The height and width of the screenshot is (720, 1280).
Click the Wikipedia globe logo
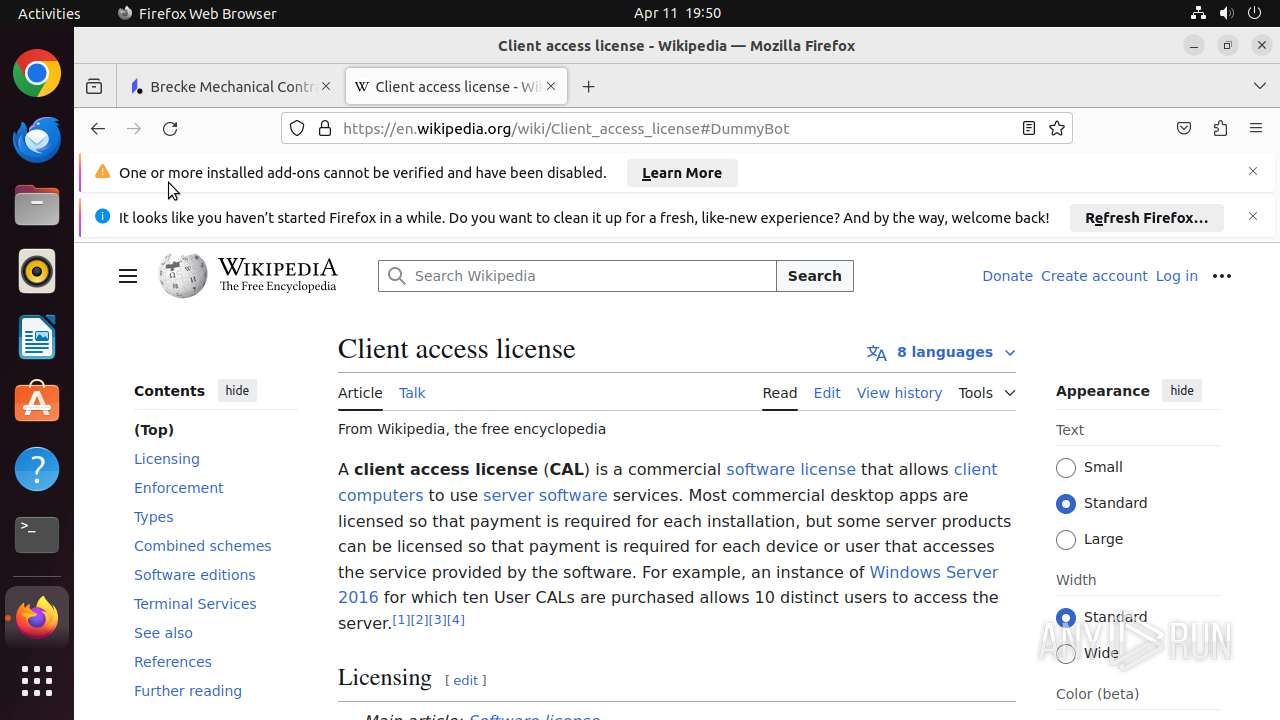[x=183, y=275]
